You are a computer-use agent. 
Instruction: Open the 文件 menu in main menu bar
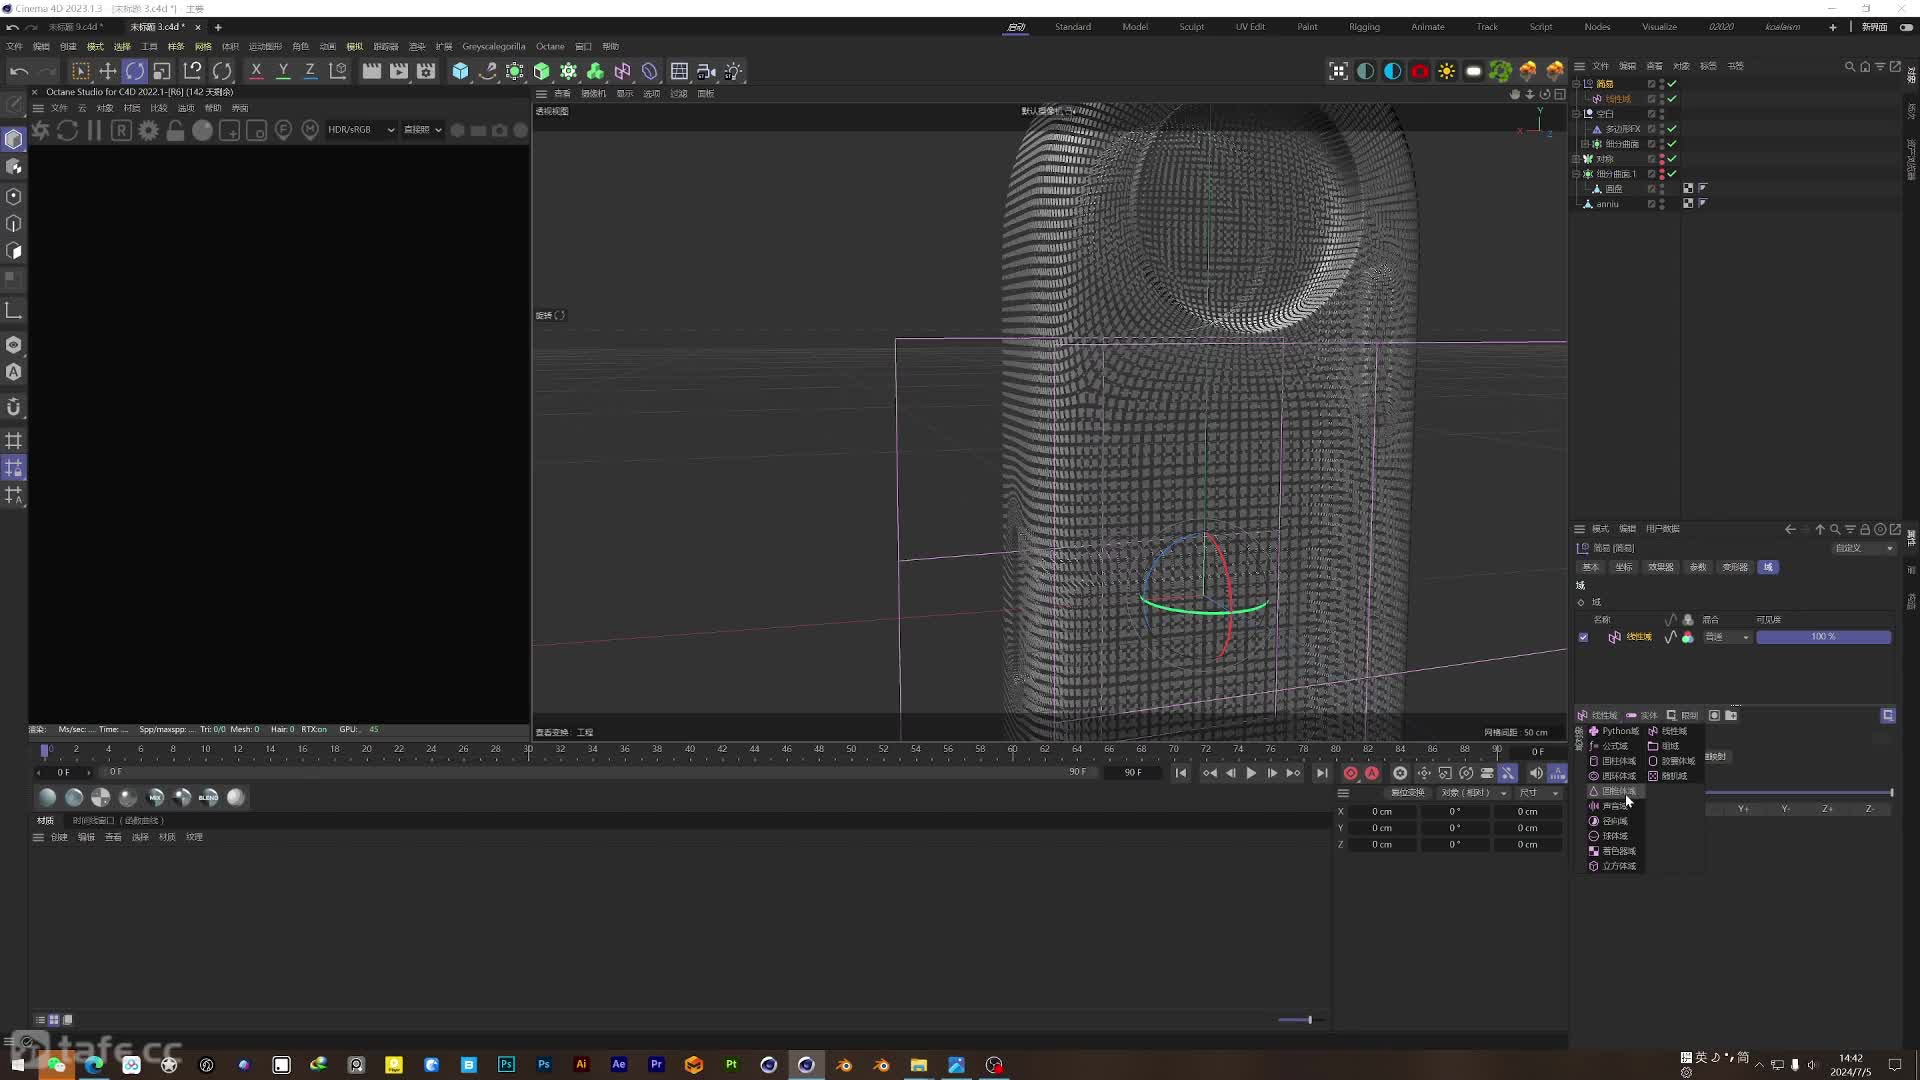pos(14,46)
